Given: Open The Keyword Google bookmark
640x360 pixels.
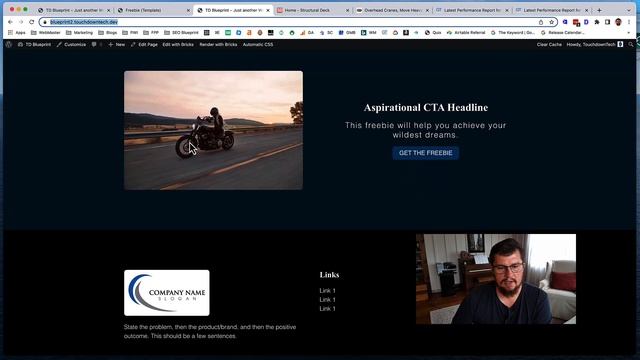Looking at the screenshot, I should [x=513, y=33].
